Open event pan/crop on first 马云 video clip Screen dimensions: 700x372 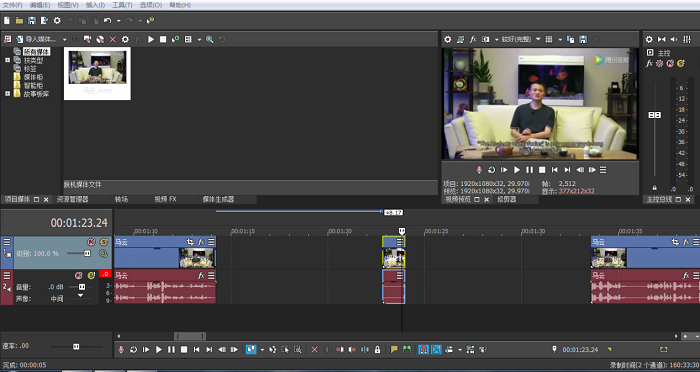coord(190,242)
